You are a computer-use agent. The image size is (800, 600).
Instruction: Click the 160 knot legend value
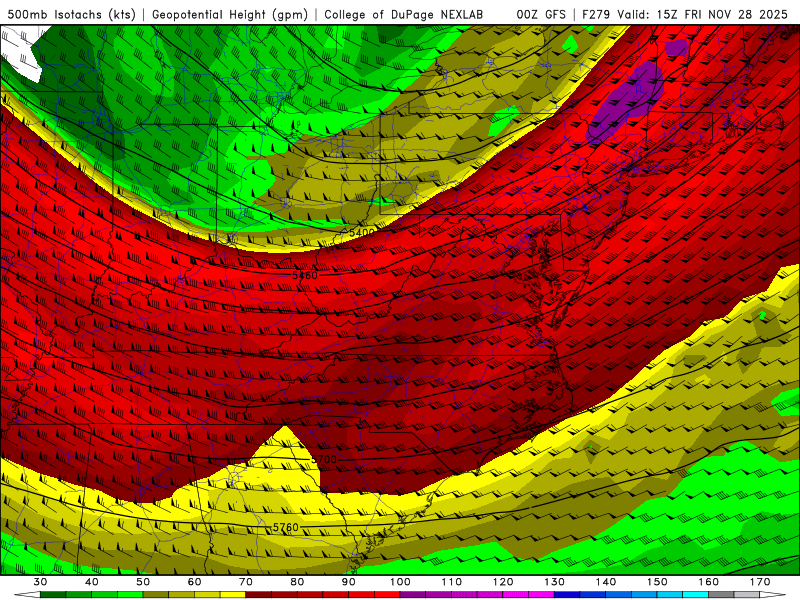pos(709,582)
